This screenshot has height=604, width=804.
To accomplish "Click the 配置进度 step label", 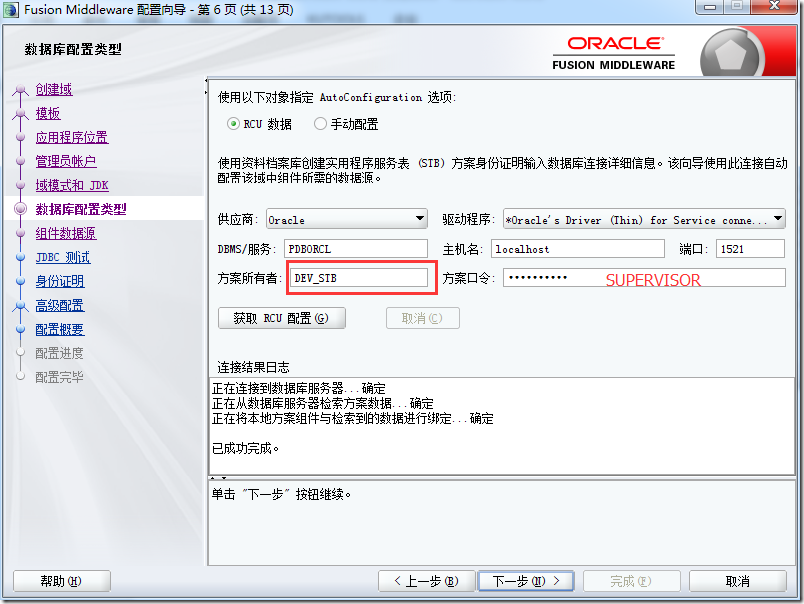I will click(59, 353).
